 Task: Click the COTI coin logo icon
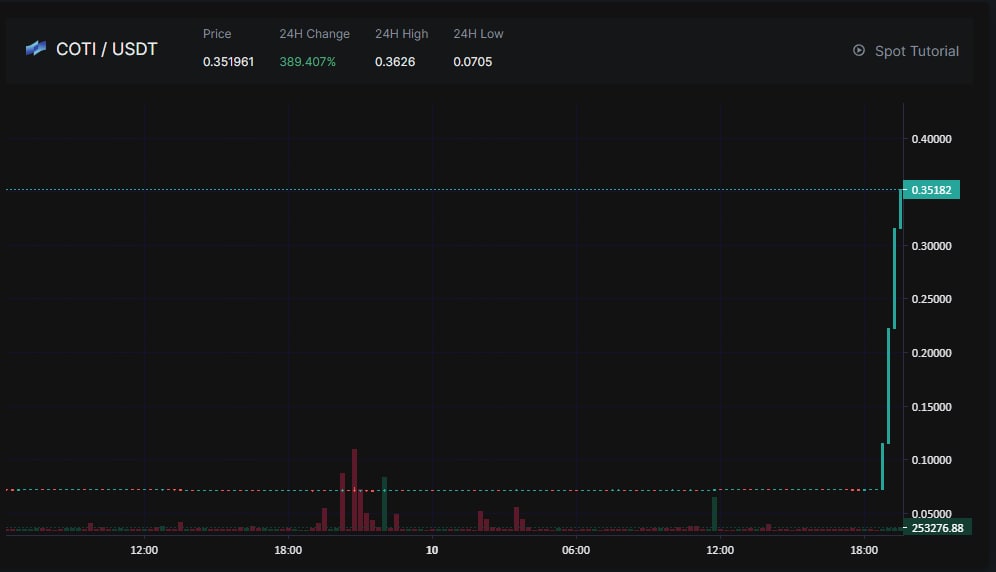click(36, 48)
